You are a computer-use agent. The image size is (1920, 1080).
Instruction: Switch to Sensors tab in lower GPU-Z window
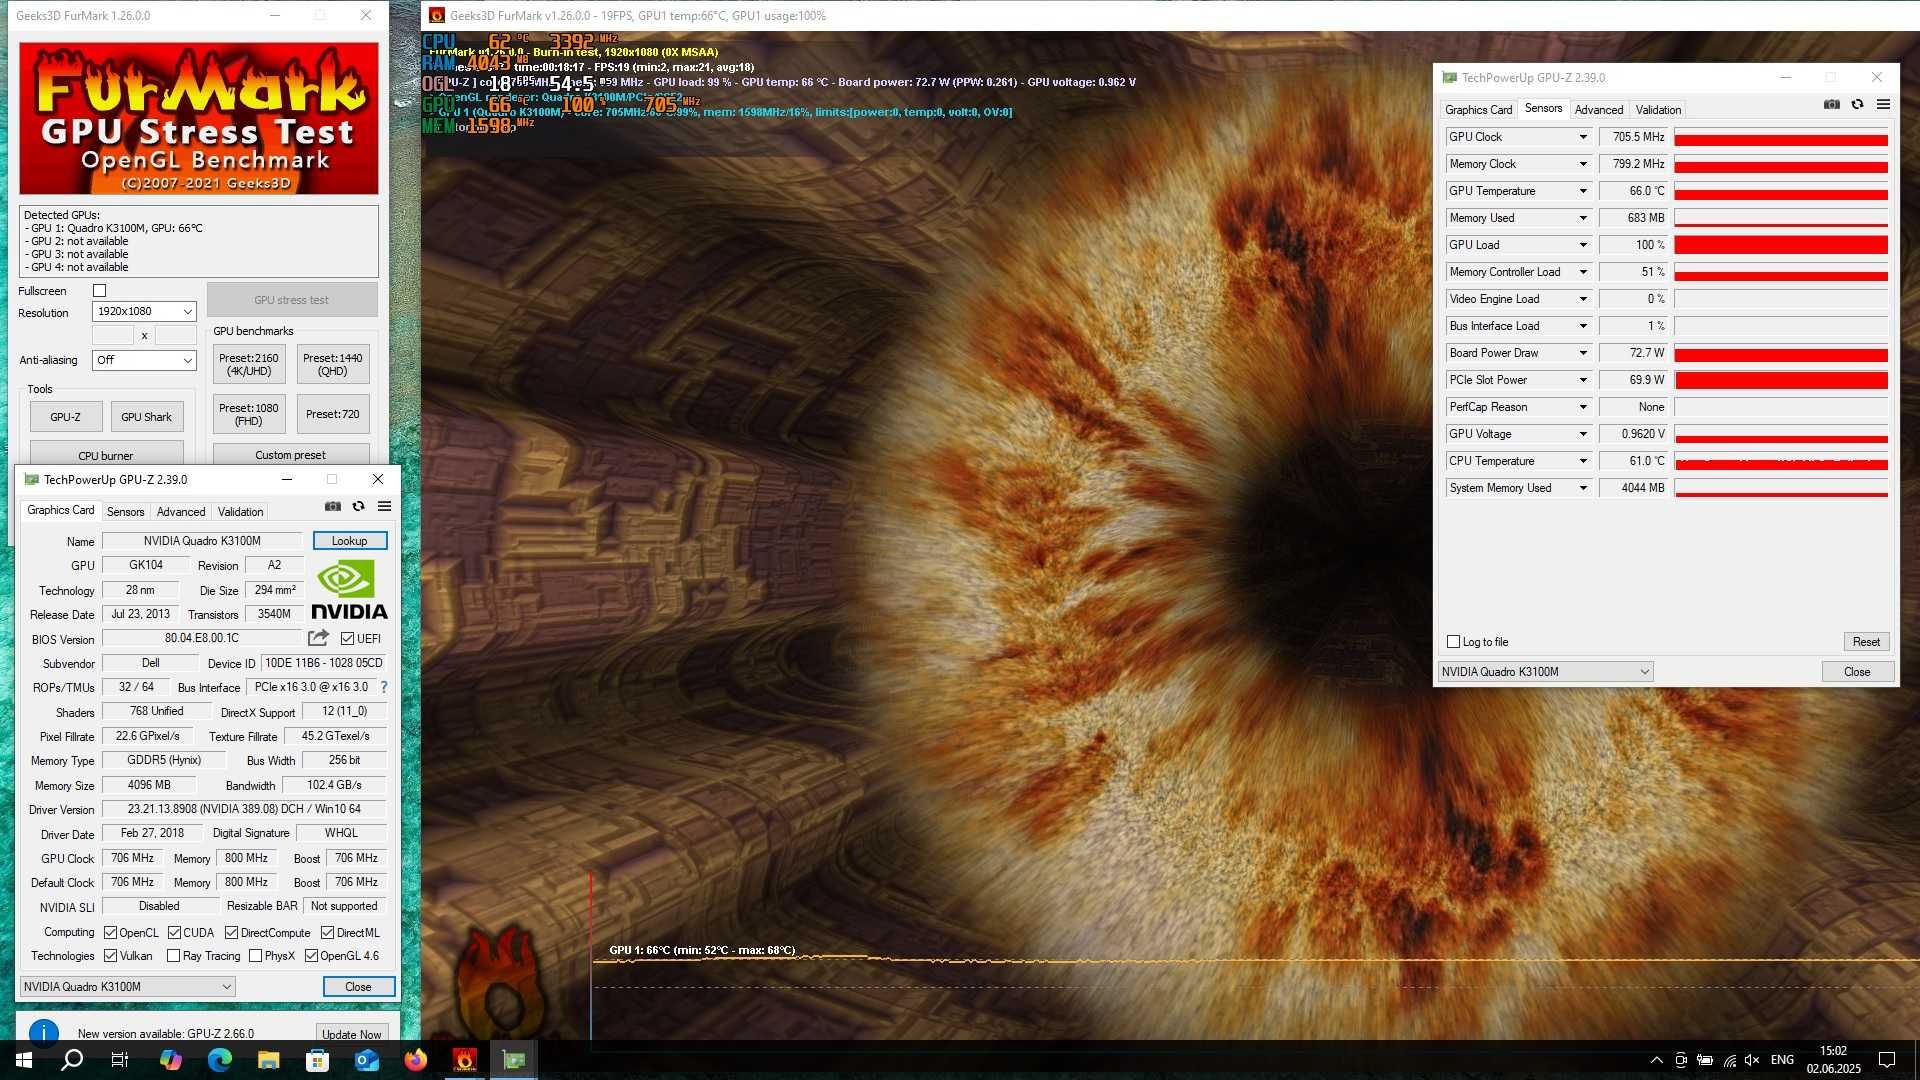coord(125,511)
